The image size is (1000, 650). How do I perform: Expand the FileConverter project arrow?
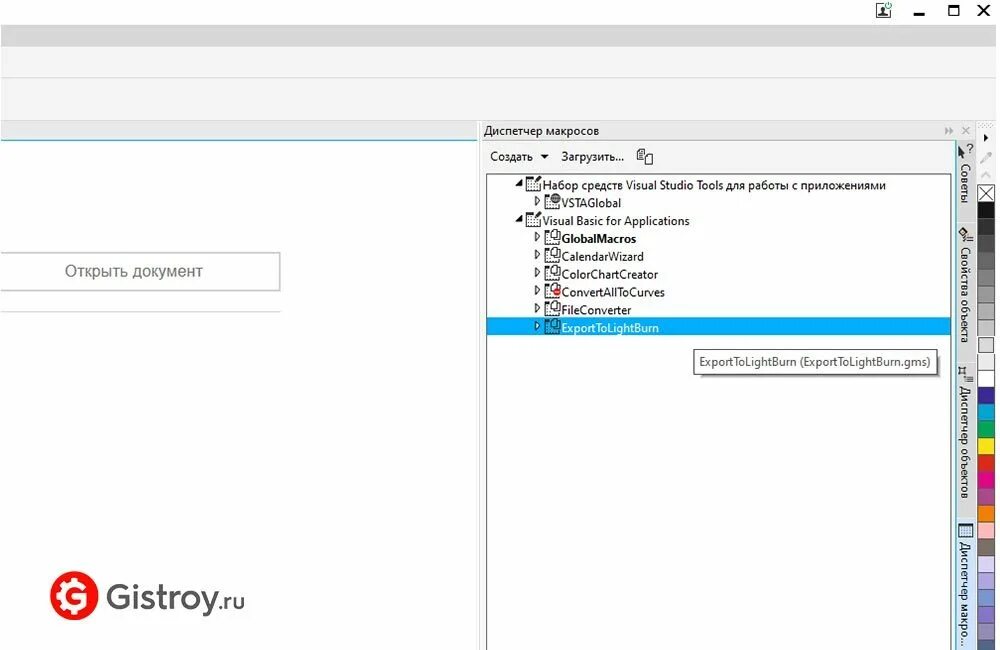pos(537,309)
